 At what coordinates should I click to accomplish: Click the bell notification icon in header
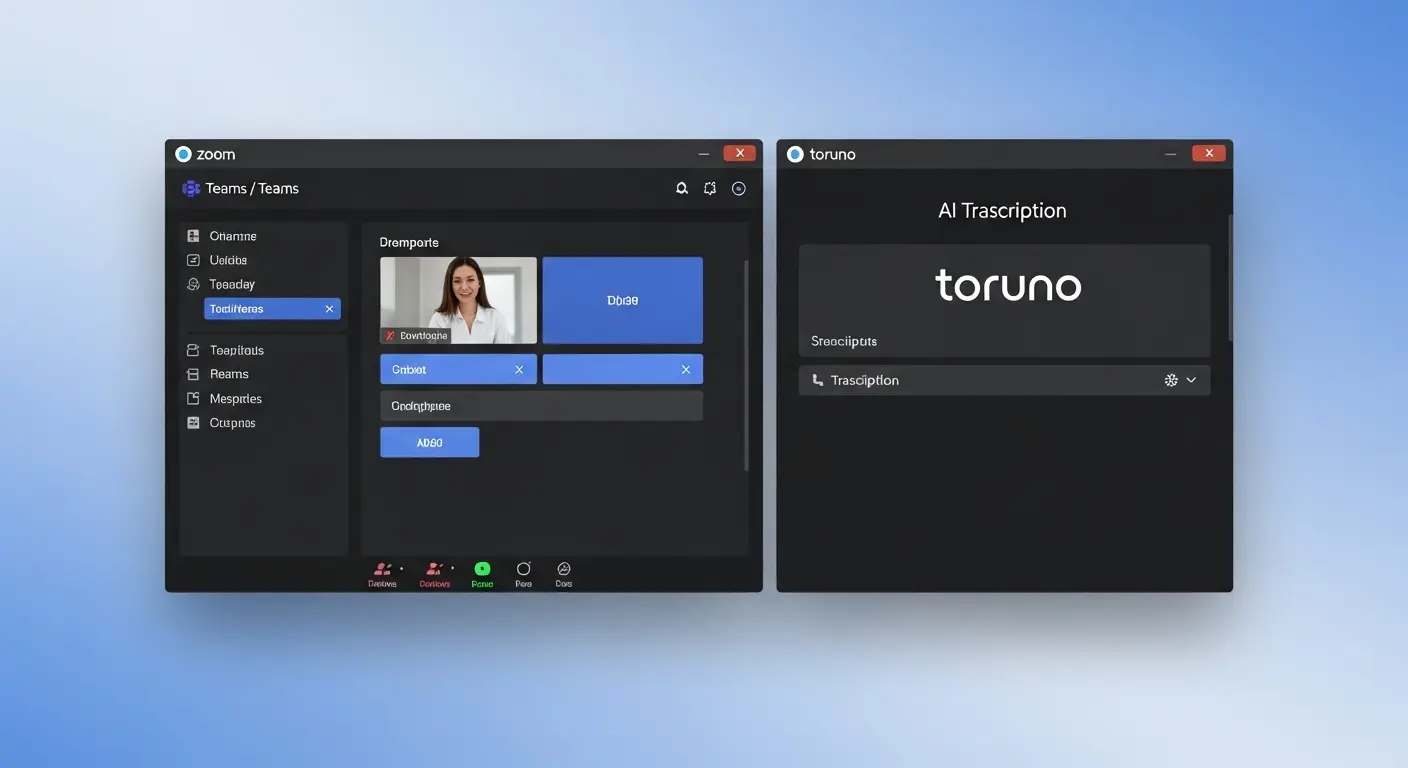pos(682,188)
